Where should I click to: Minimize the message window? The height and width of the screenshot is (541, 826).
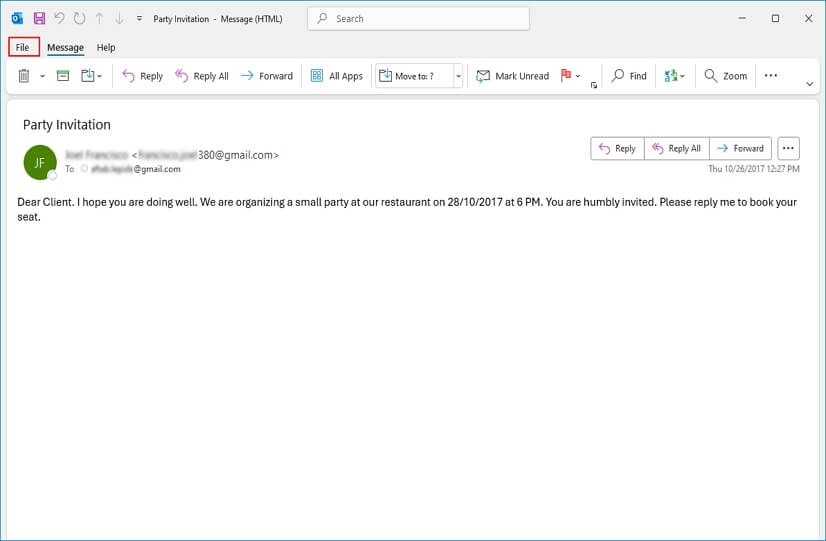742,18
